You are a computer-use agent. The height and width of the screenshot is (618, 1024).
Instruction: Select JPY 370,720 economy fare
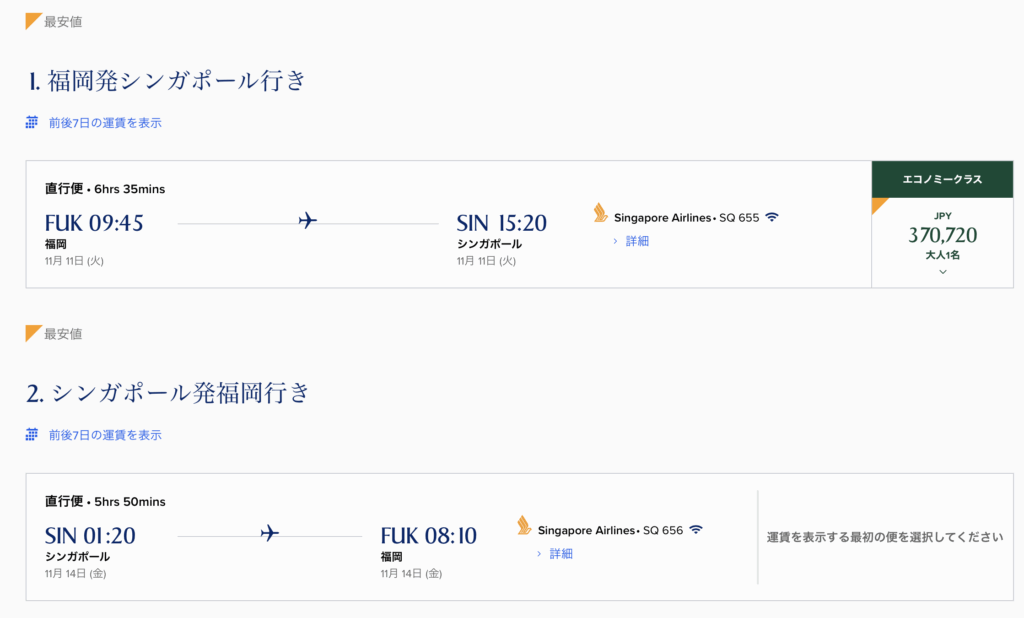pyautogui.click(x=942, y=235)
